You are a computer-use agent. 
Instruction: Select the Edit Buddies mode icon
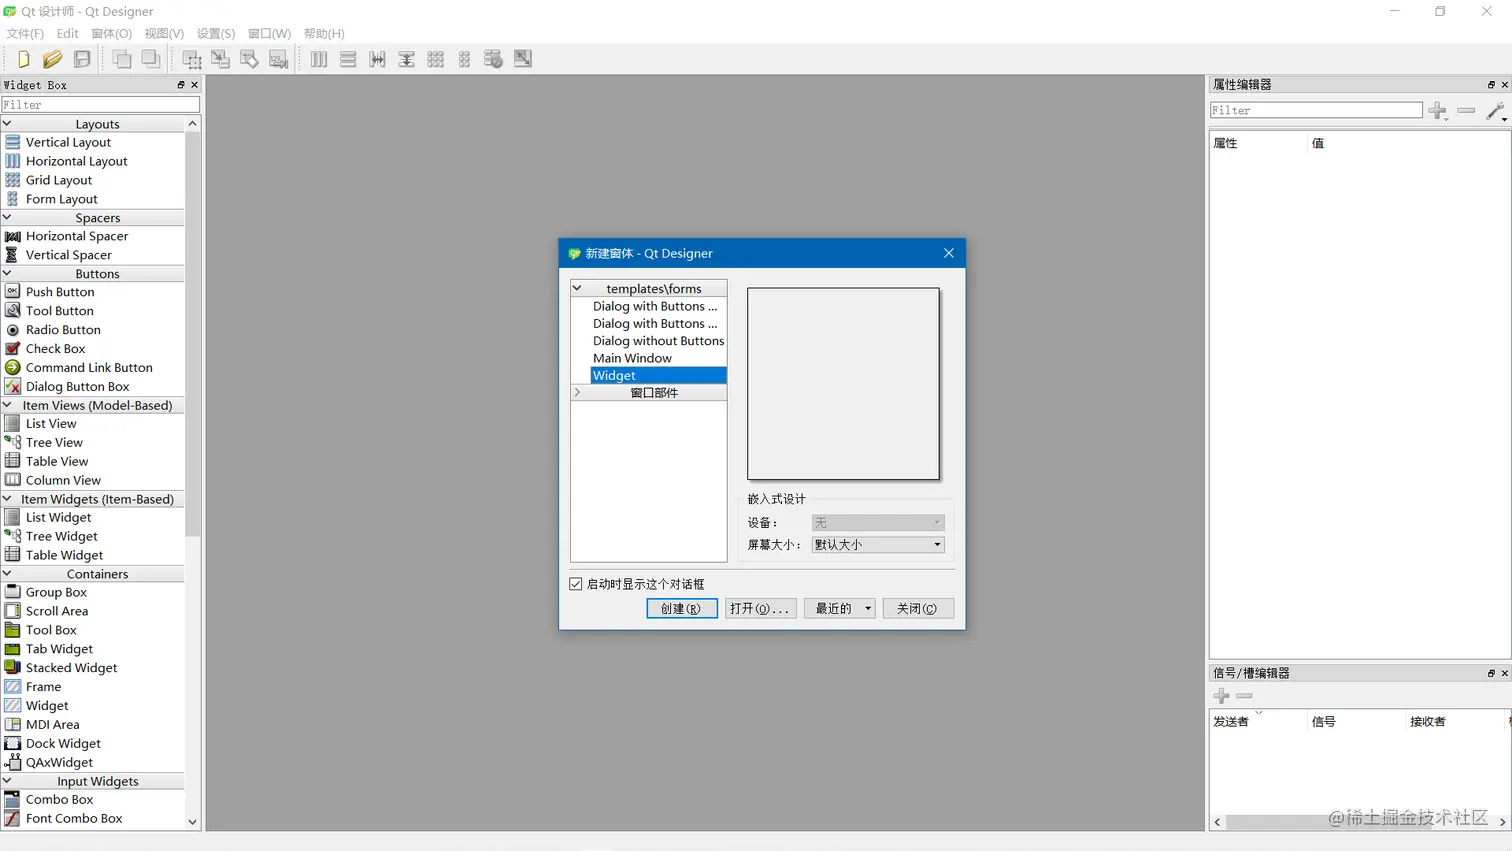250,59
